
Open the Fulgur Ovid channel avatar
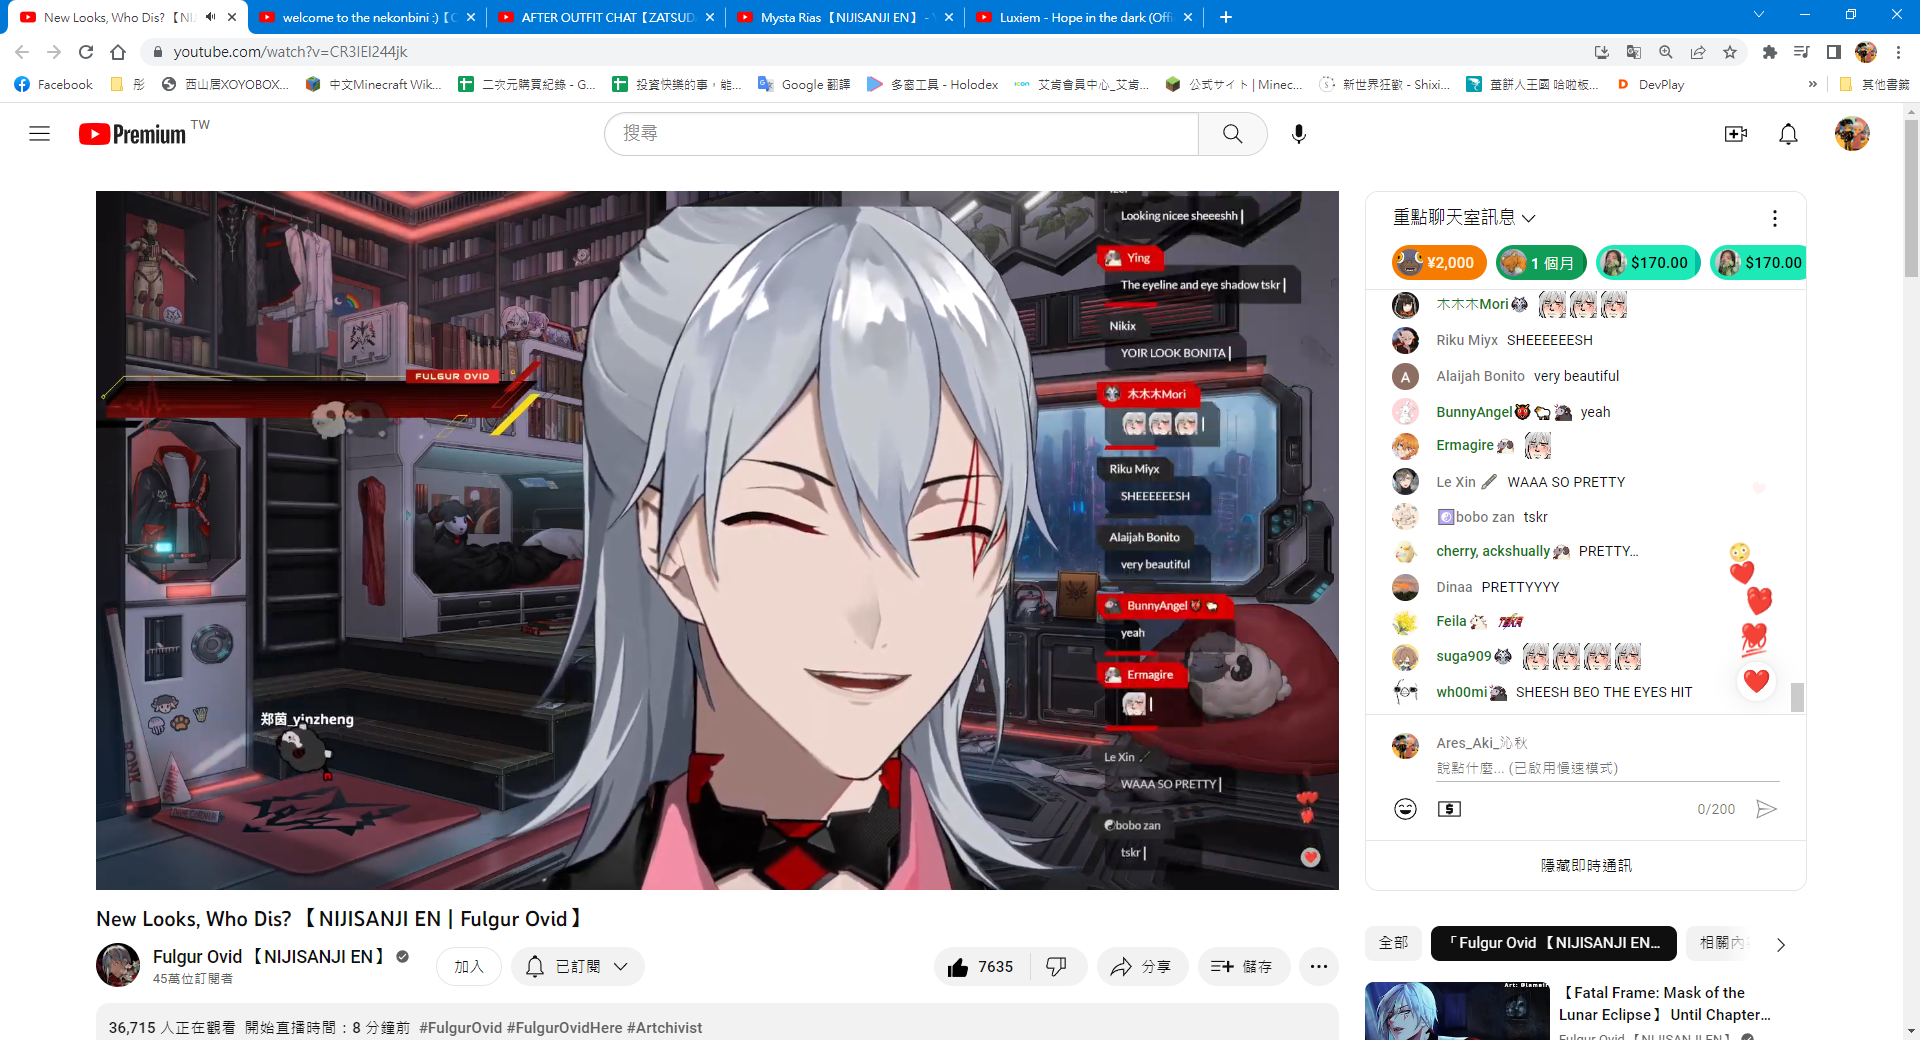tap(118, 965)
